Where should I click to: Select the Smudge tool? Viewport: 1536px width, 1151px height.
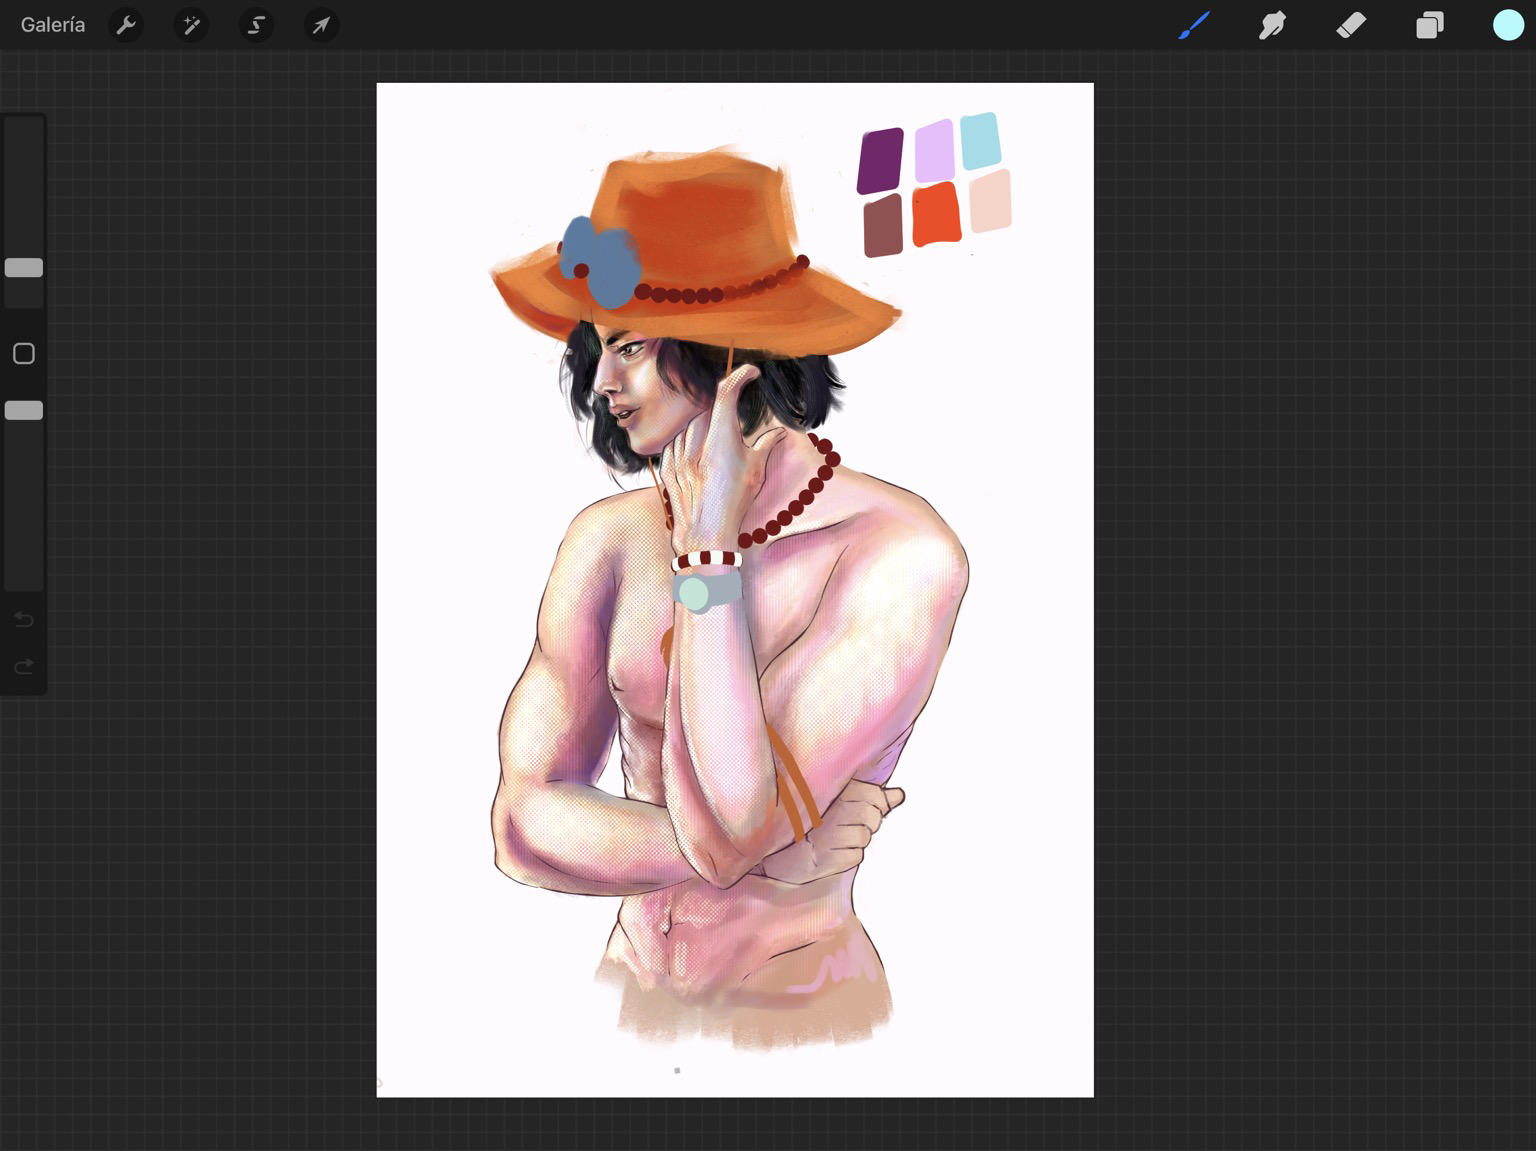point(1272,25)
